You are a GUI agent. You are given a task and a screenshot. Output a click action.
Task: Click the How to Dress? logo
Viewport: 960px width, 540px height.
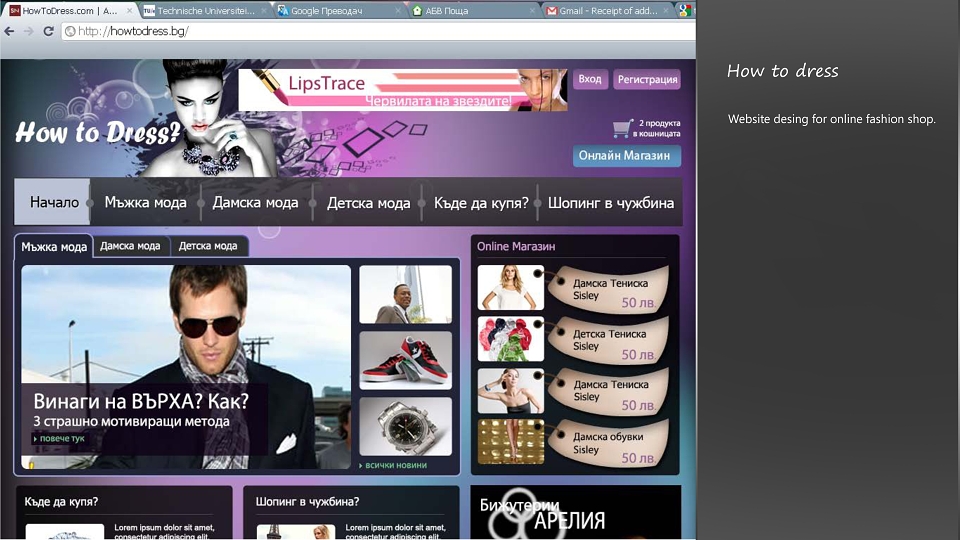pyautogui.click(x=98, y=132)
